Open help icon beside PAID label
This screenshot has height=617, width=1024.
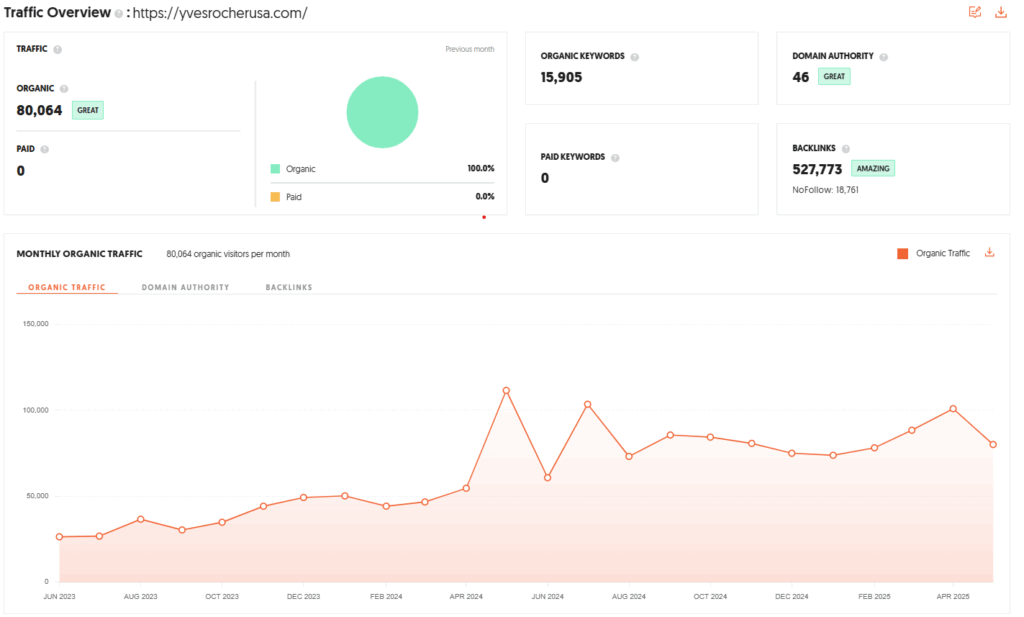click(44, 150)
